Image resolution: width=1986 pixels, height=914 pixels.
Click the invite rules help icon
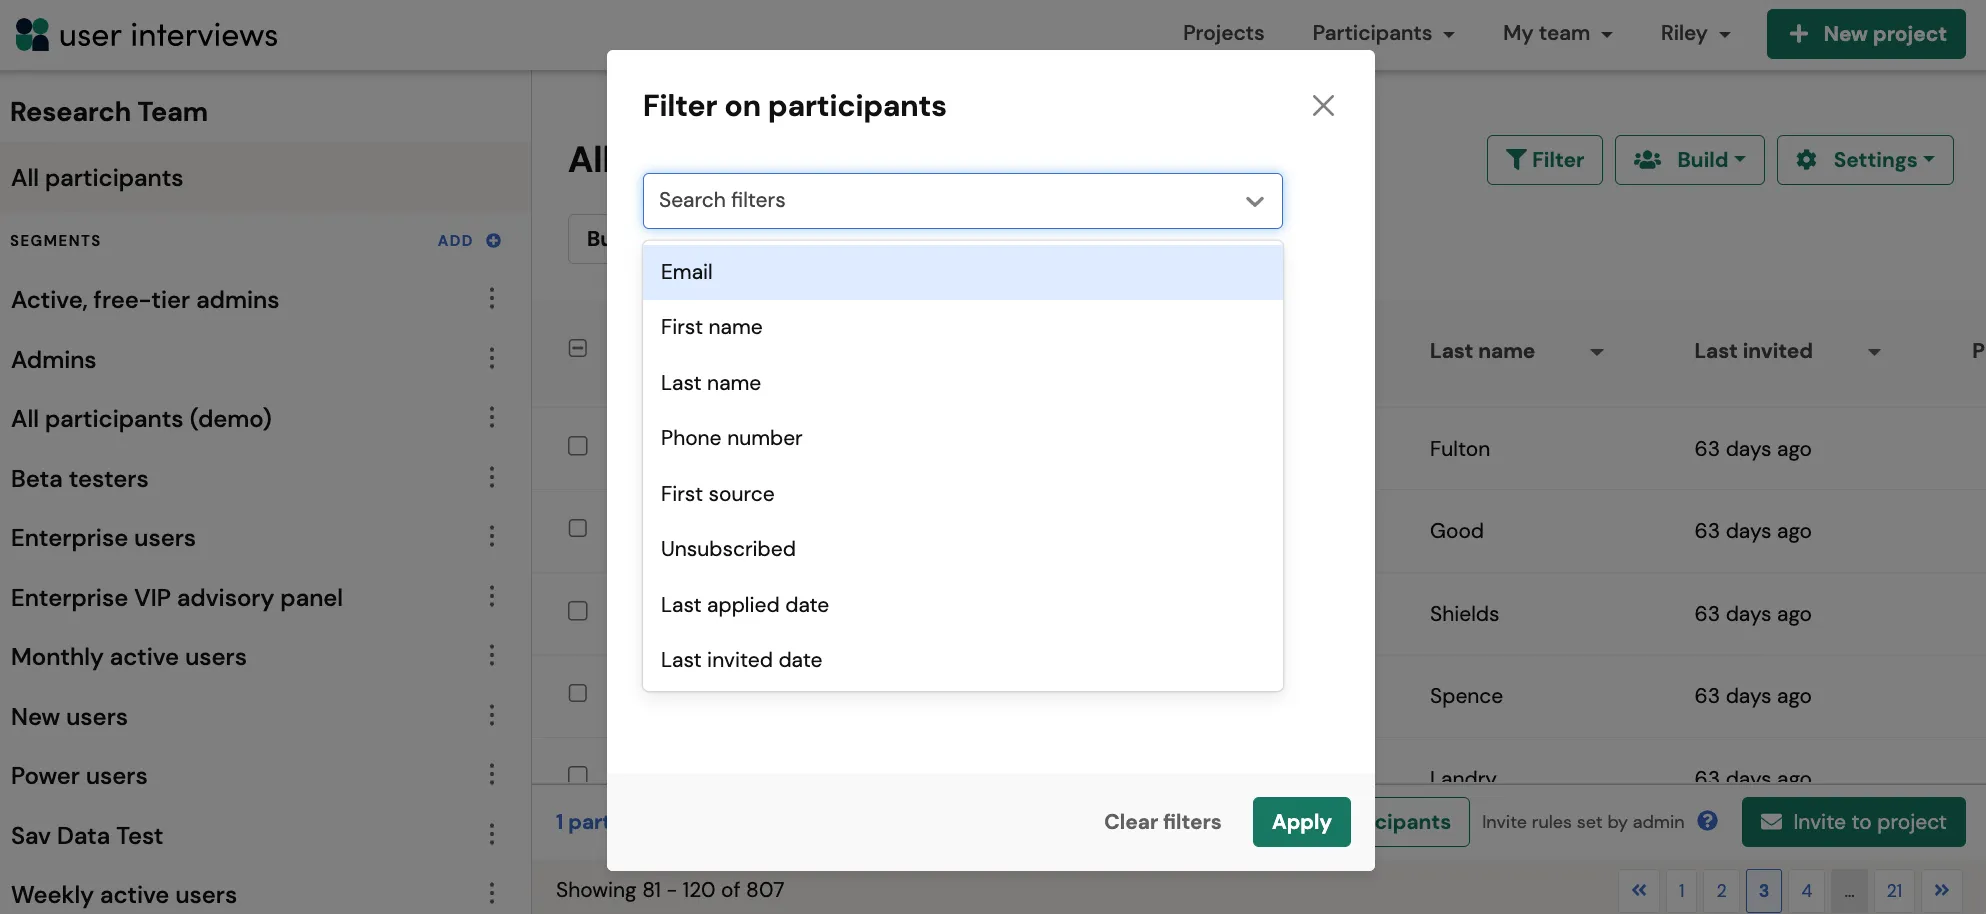coord(1708,821)
